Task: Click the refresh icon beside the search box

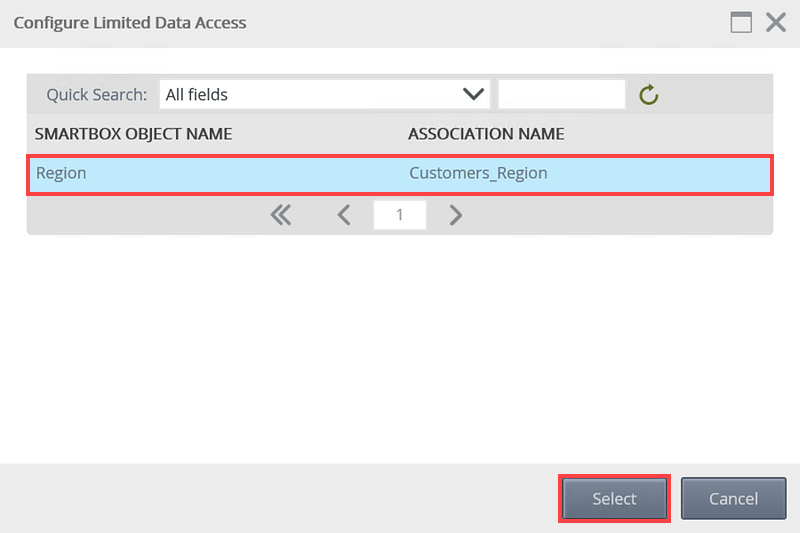Action: click(649, 95)
